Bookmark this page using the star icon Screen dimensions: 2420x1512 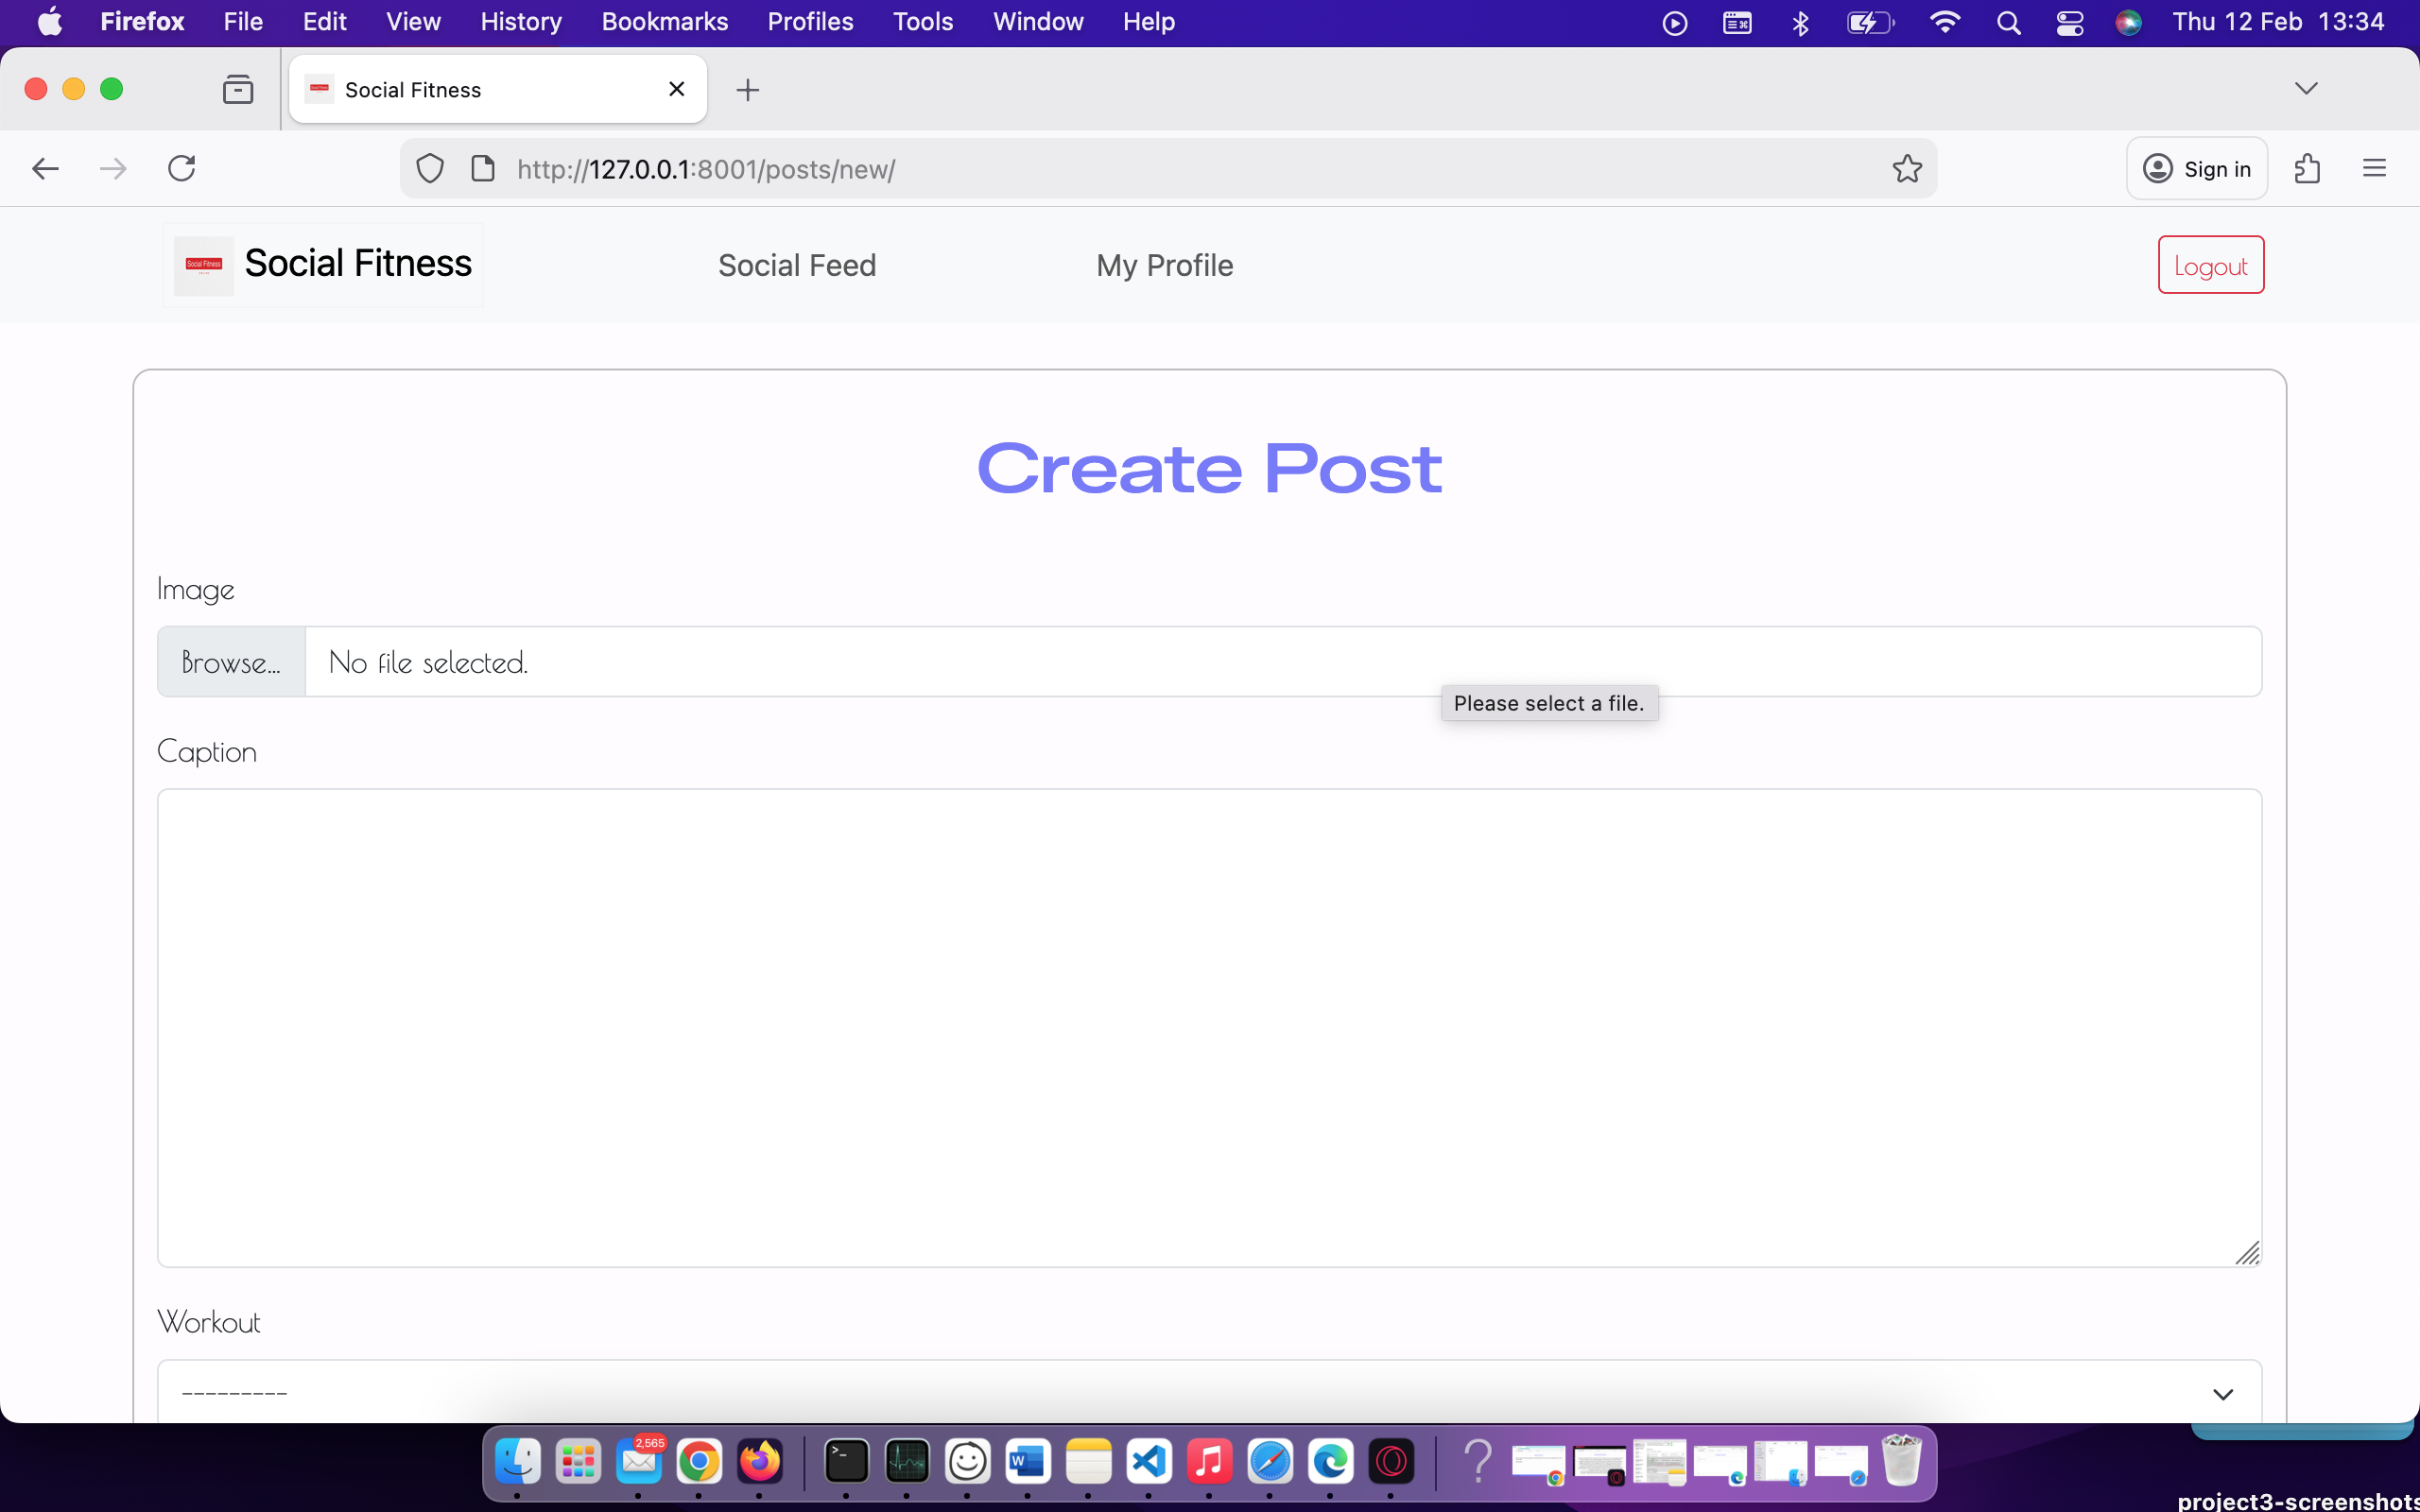coord(1906,168)
